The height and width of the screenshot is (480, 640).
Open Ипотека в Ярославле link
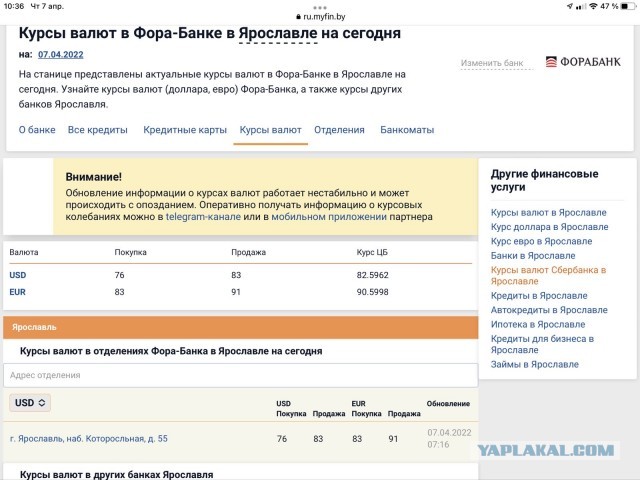pos(538,324)
